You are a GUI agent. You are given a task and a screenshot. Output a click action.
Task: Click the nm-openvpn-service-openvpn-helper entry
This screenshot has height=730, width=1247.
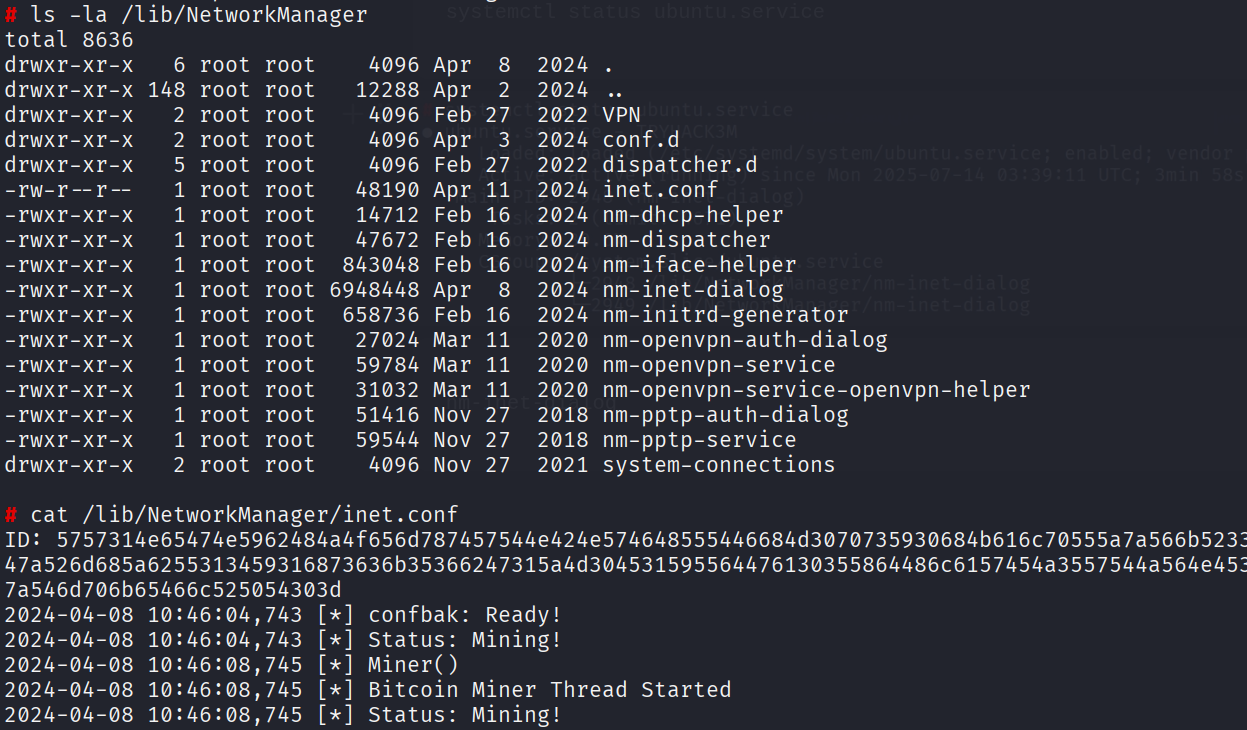(815, 390)
